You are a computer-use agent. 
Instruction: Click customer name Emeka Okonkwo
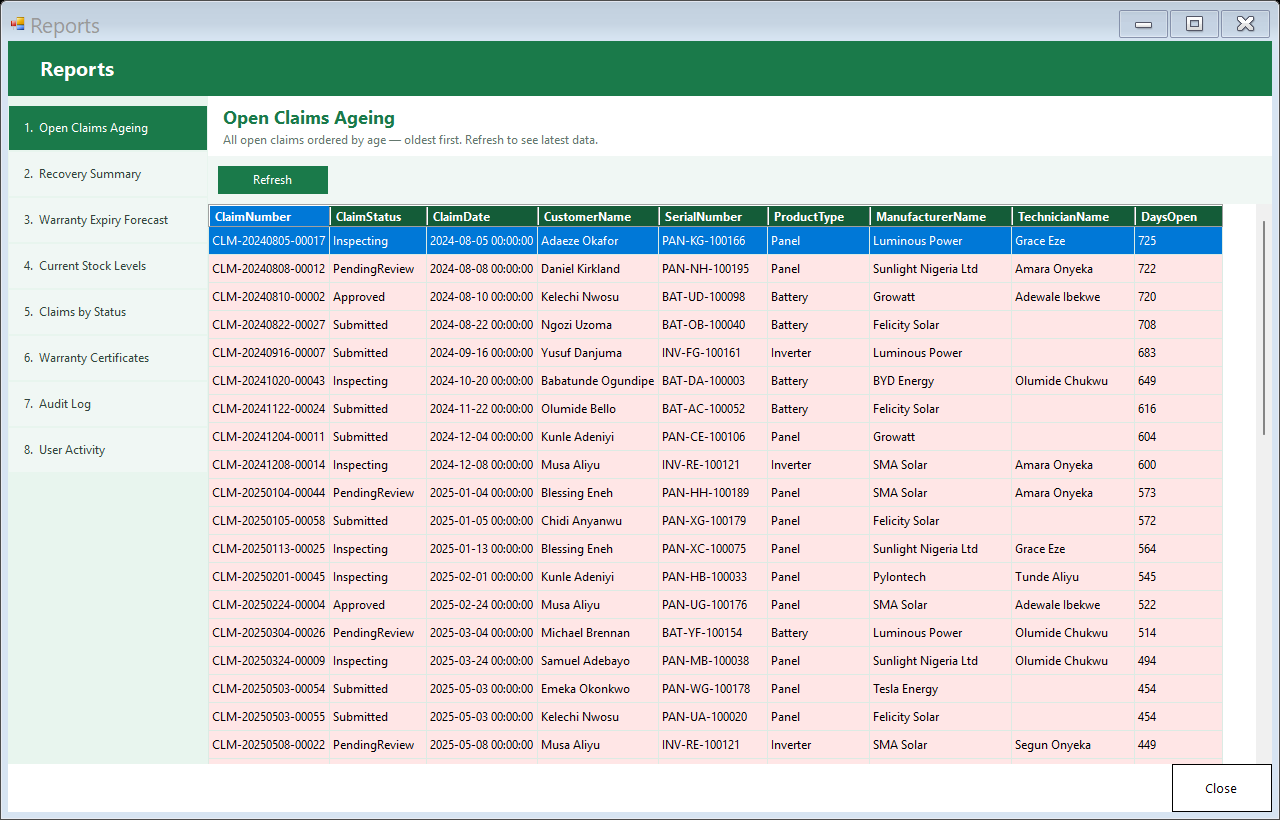tap(598, 689)
